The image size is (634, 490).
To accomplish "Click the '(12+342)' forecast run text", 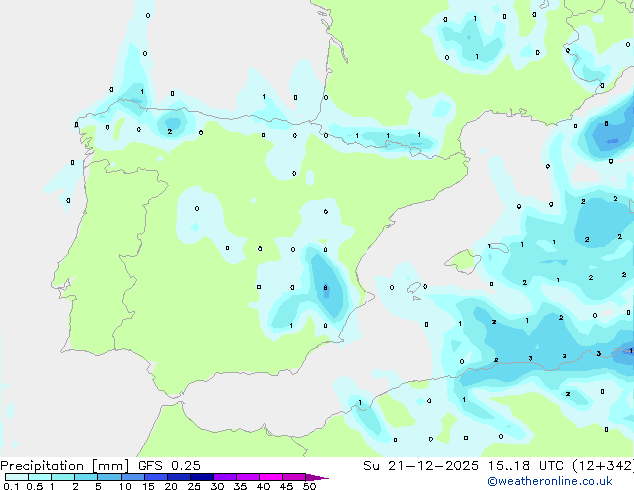I will coord(603,466).
